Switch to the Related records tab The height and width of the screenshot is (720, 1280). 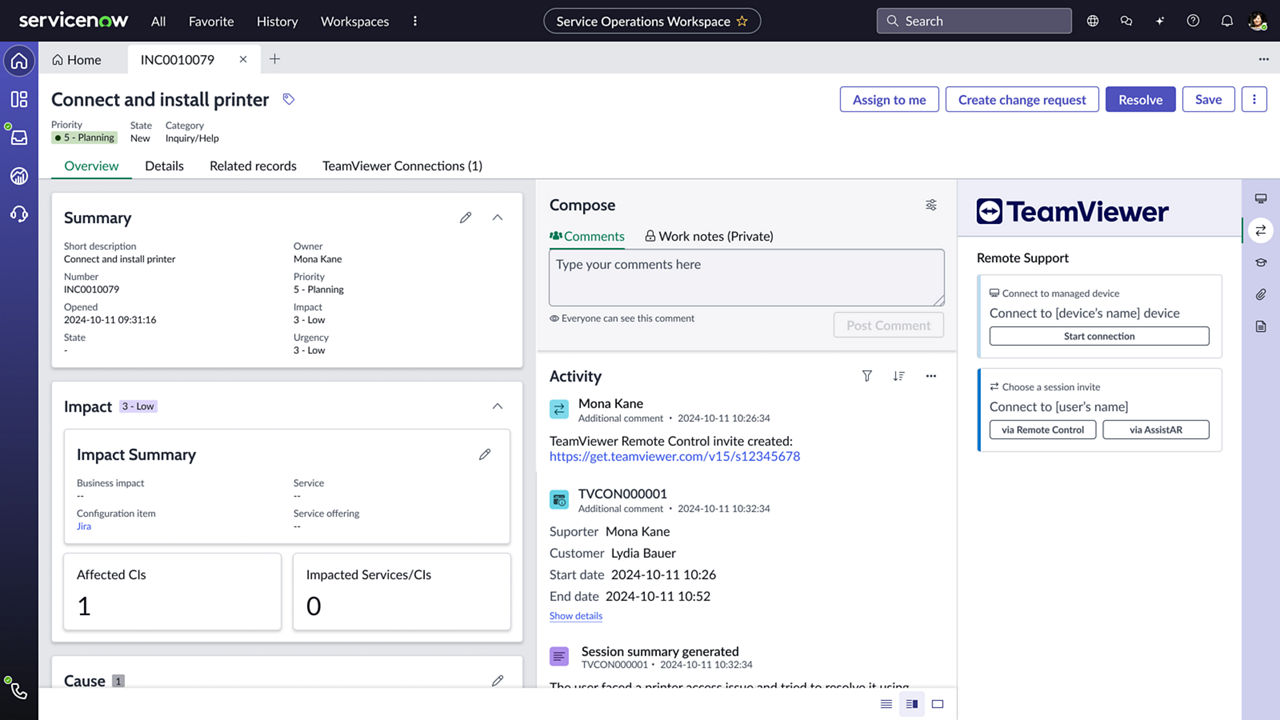(253, 166)
